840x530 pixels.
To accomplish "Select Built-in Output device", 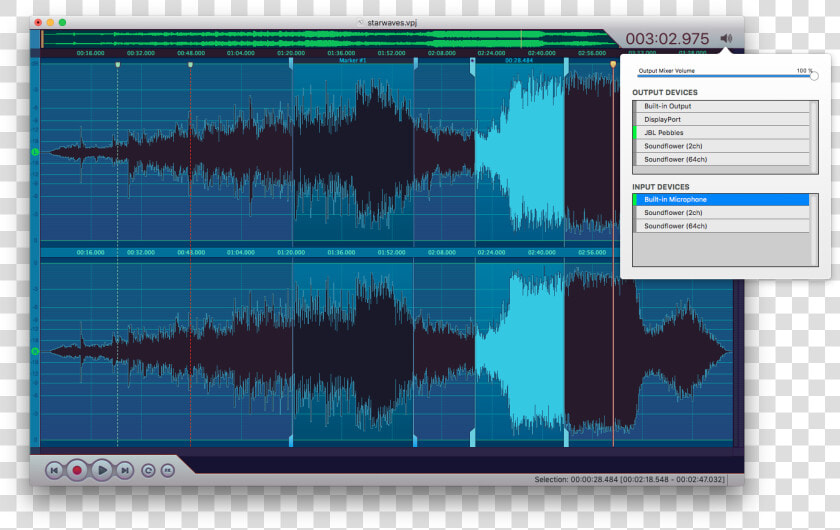I will click(x=721, y=106).
